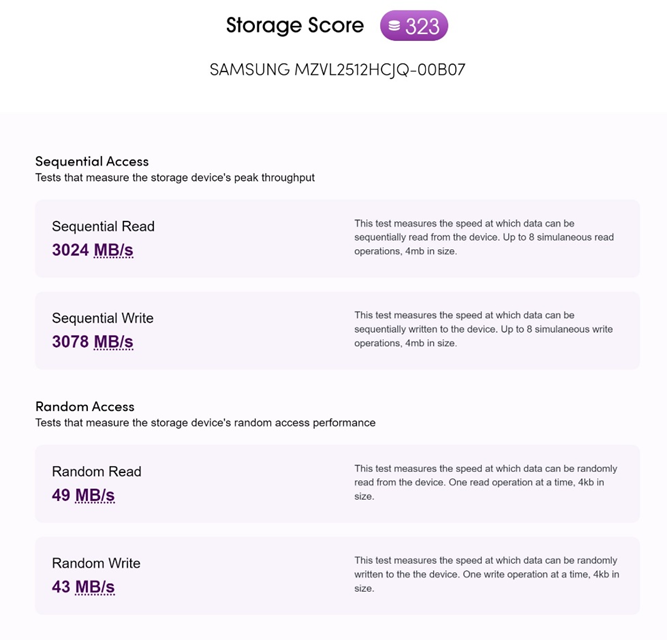Click the disk stack icon in score badge

[x=395, y=26]
